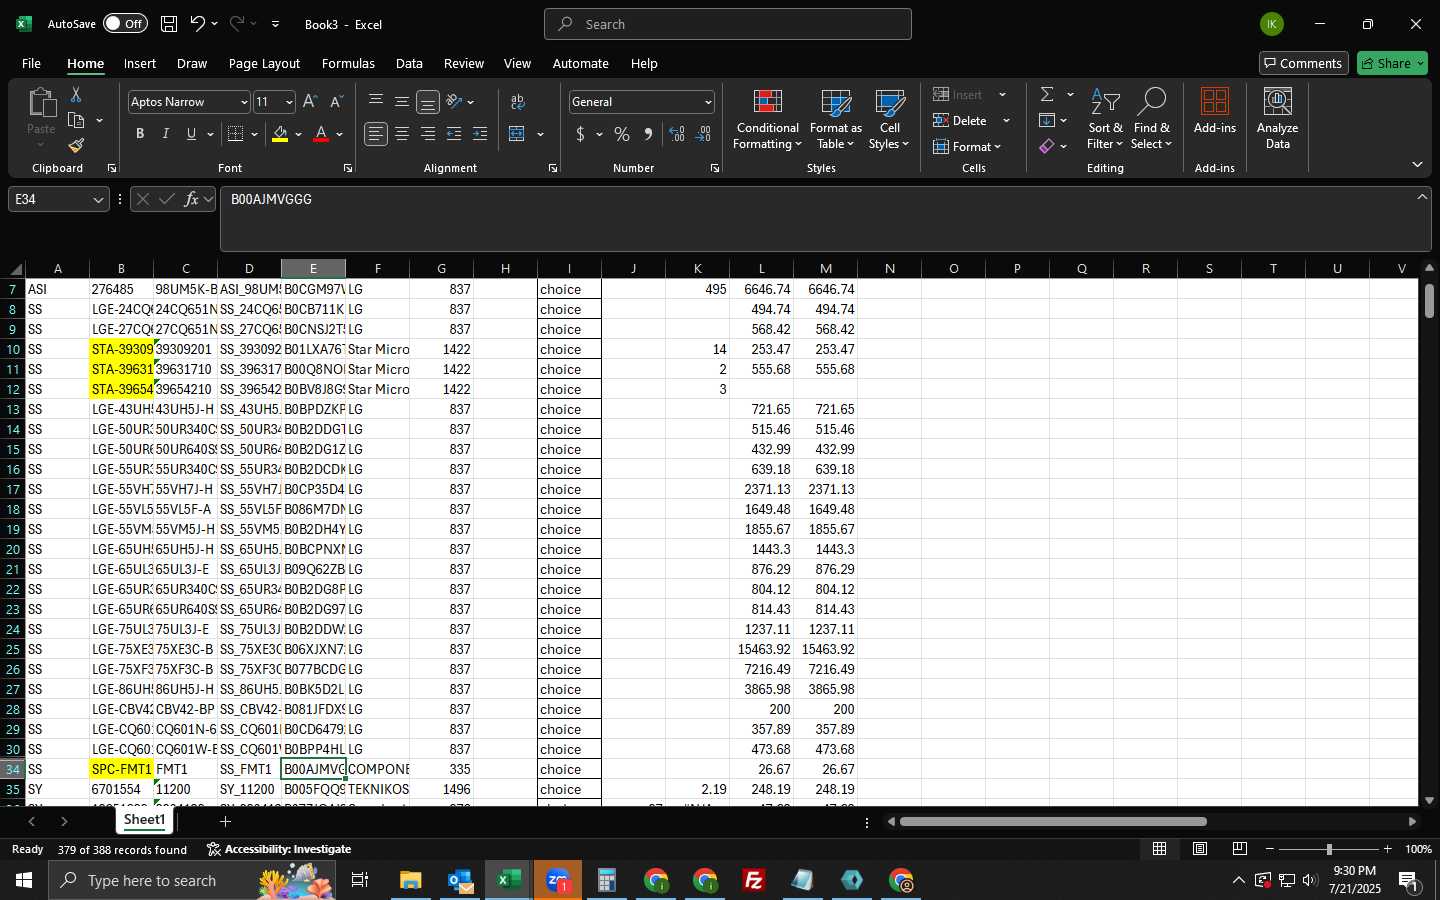The image size is (1440, 900).
Task: Click the Format cells button
Action: pyautogui.click(x=967, y=146)
